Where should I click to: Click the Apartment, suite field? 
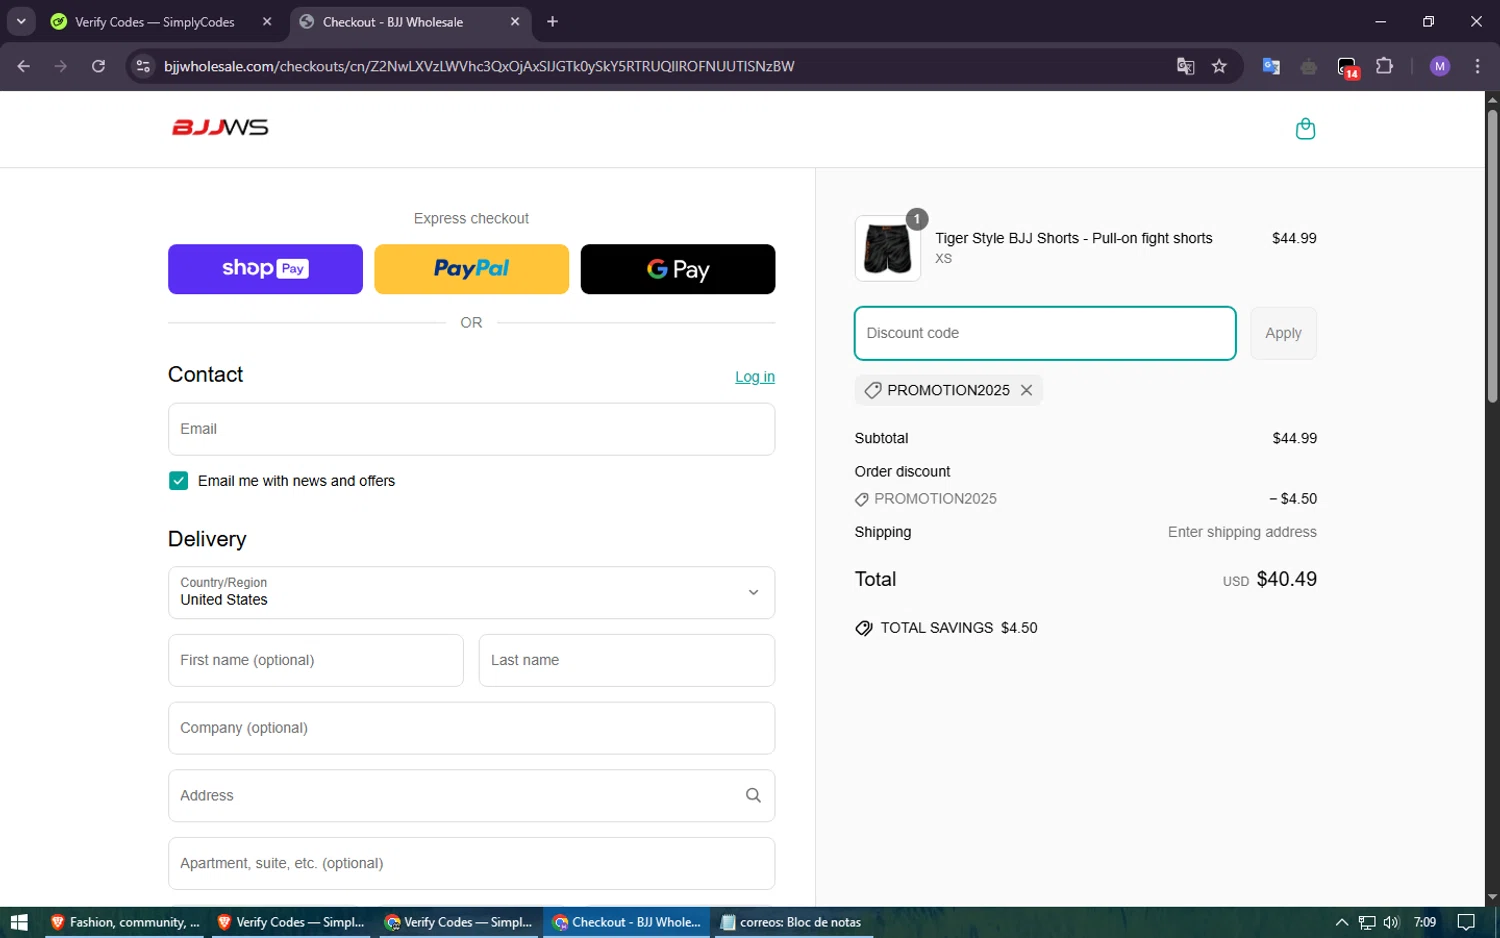tap(471, 863)
